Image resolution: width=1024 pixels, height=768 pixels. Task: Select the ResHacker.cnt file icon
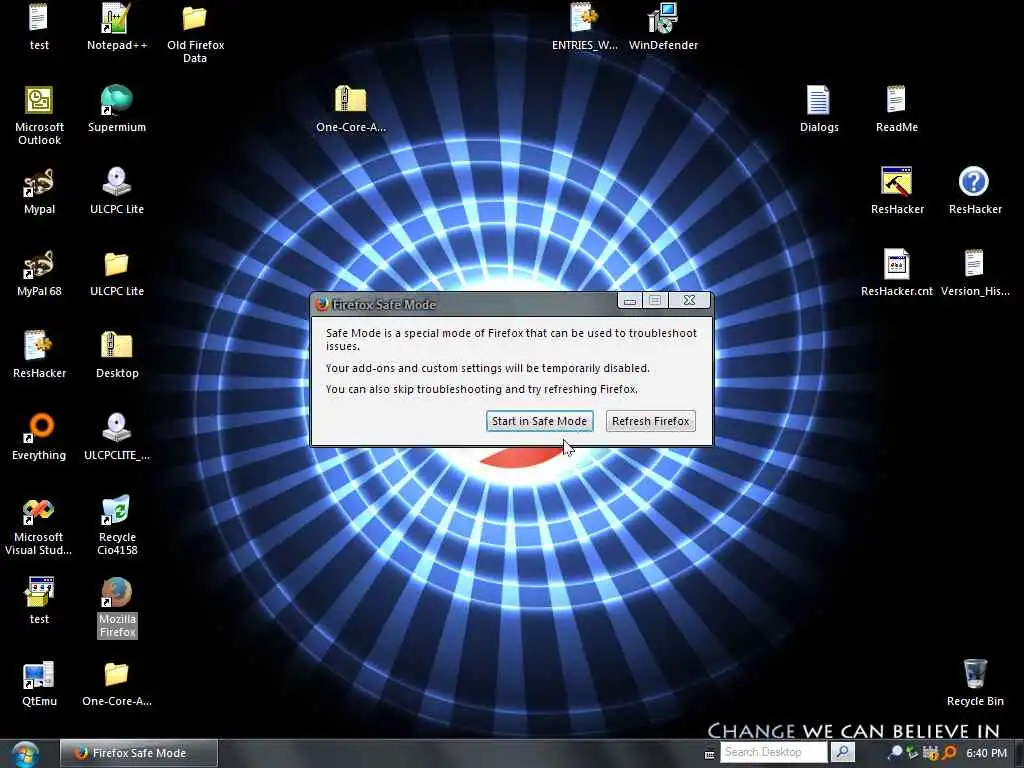(897, 273)
